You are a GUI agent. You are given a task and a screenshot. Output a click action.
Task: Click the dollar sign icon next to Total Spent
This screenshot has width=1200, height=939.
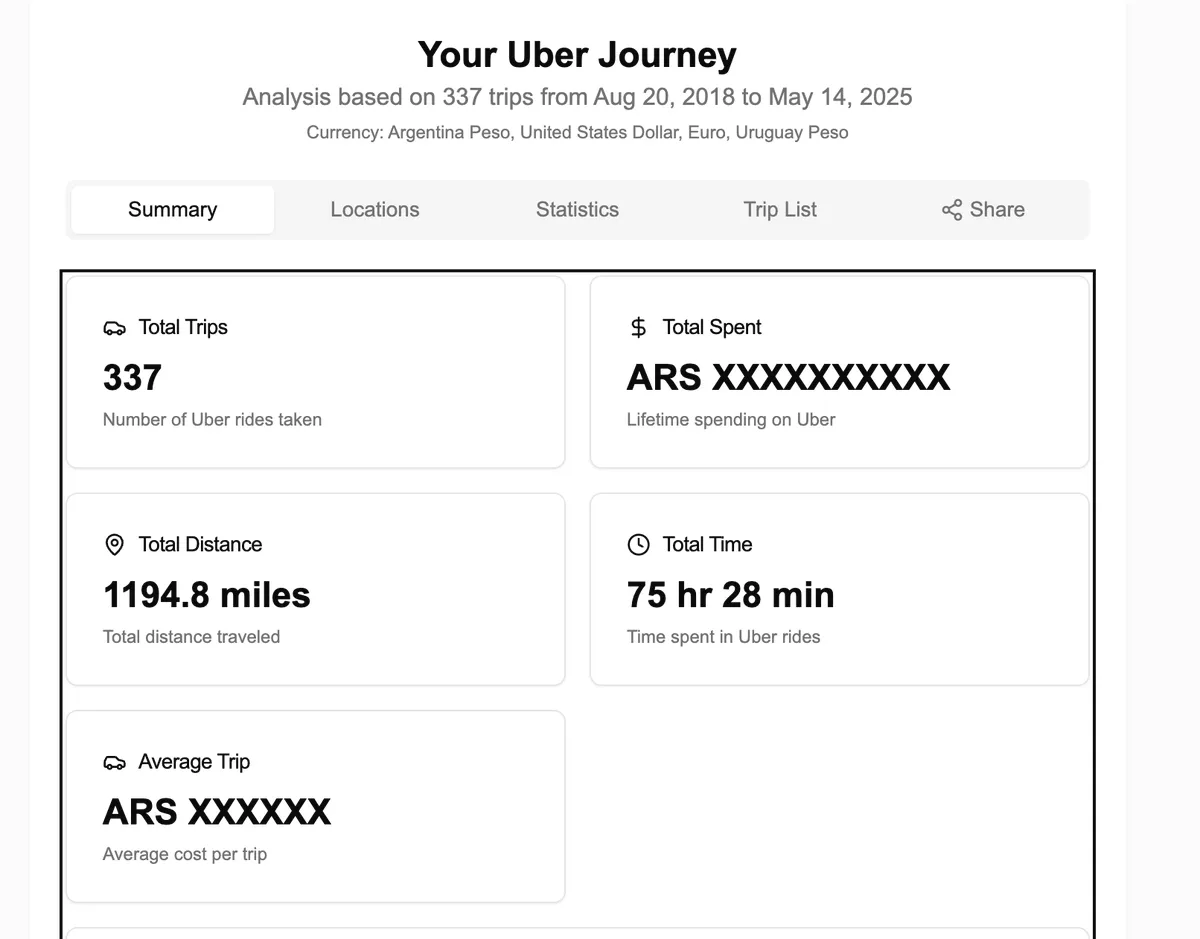(637, 326)
